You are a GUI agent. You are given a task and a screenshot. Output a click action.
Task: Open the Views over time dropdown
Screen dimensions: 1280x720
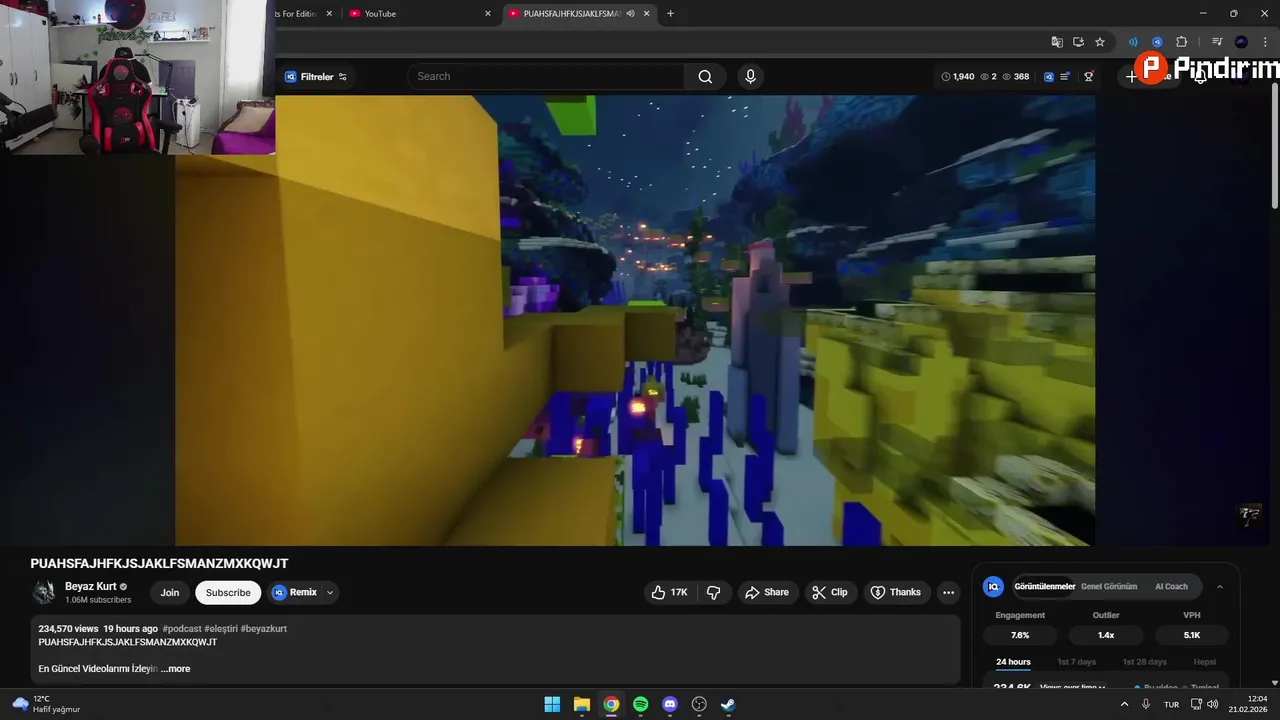point(1072,687)
